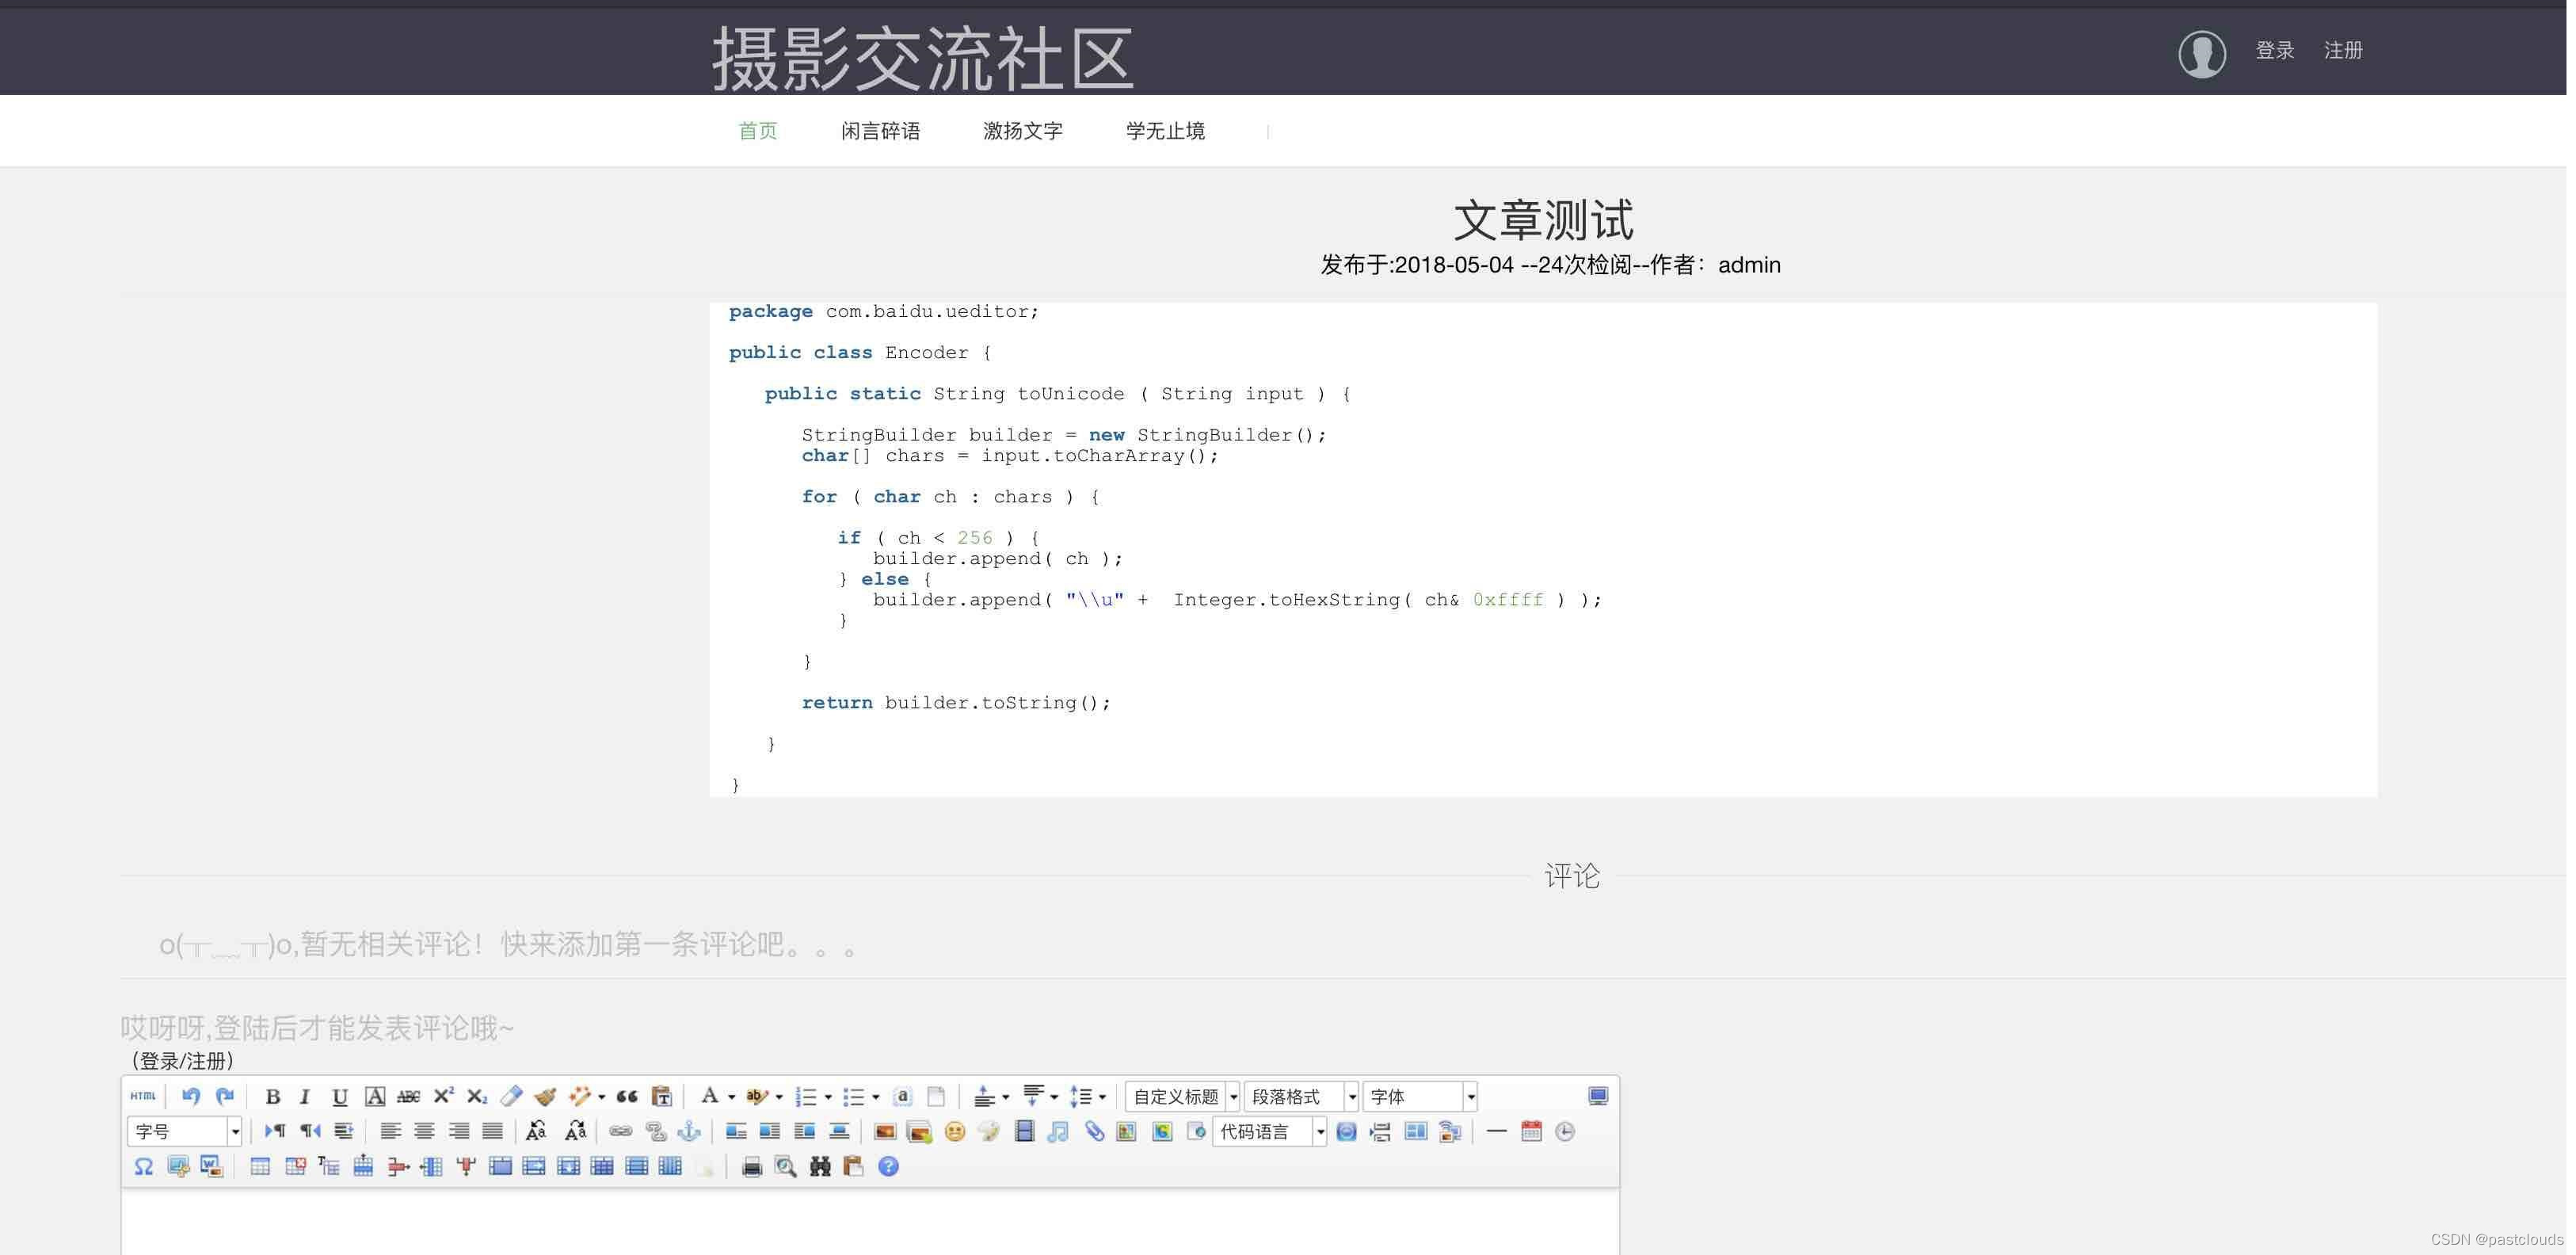Screen dimensions: 2576x1255
Task: Click the blockquote icon
Action: click(x=627, y=1097)
